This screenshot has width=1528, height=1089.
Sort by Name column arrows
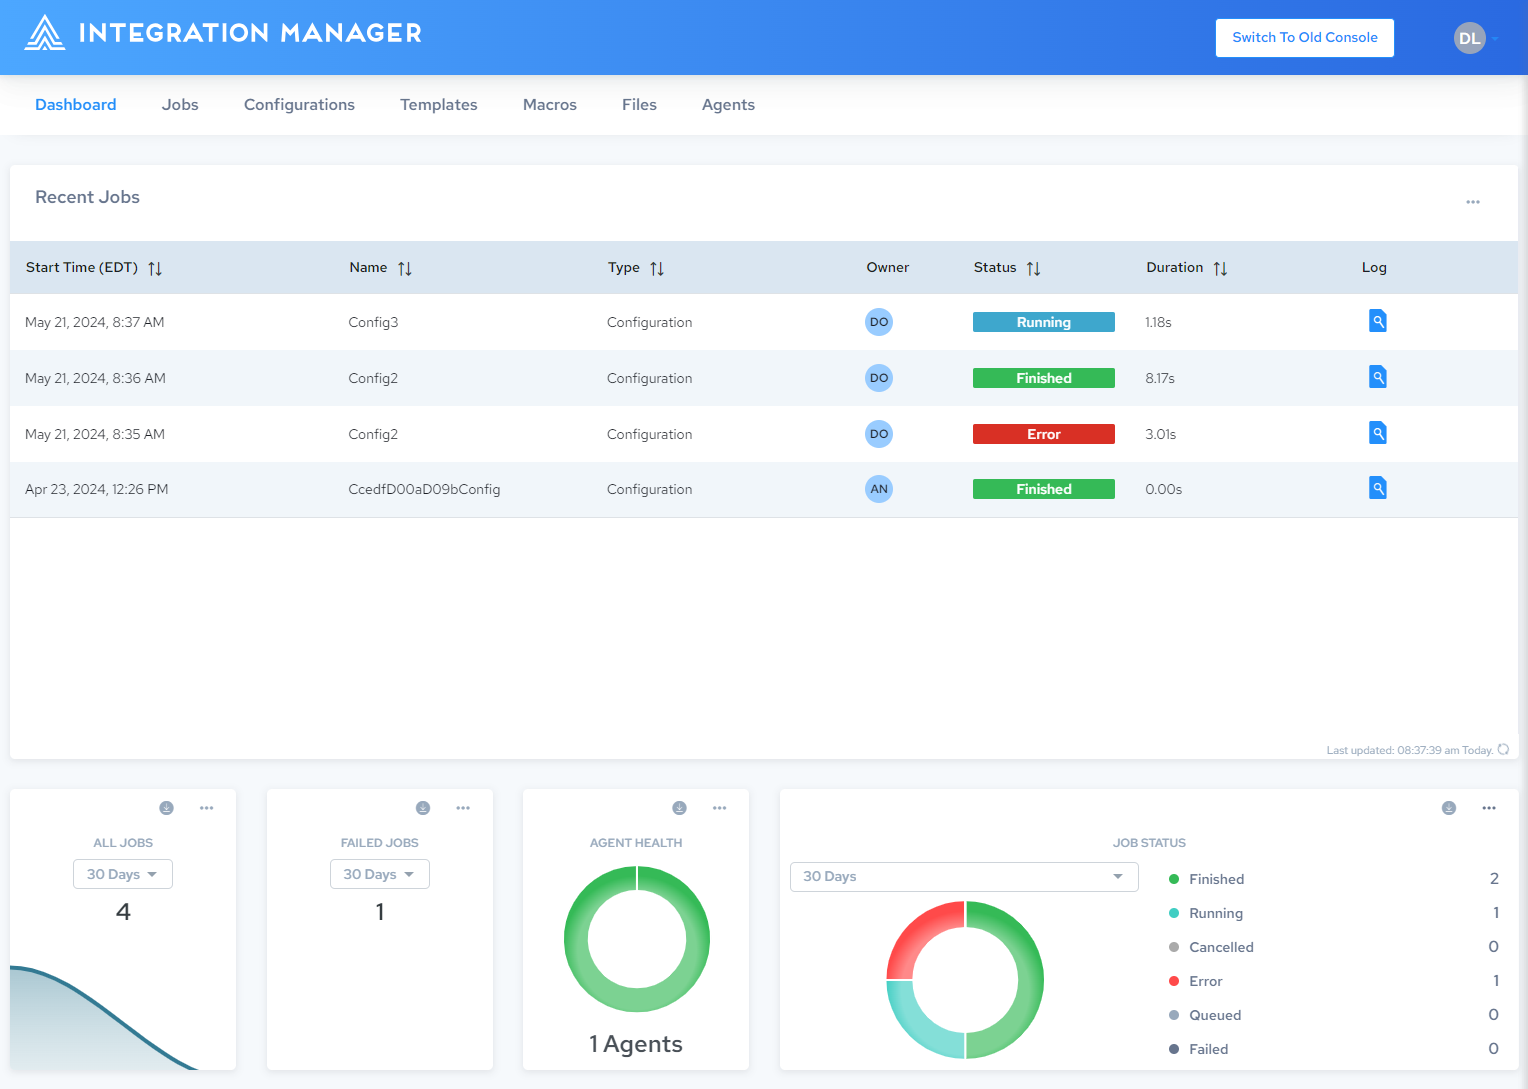pyautogui.click(x=405, y=268)
